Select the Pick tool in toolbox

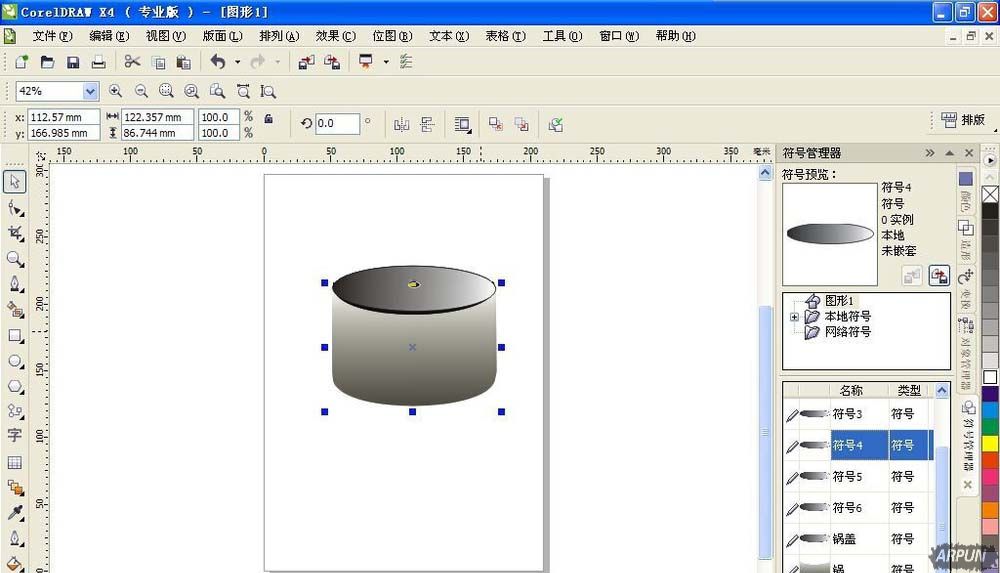[x=15, y=182]
